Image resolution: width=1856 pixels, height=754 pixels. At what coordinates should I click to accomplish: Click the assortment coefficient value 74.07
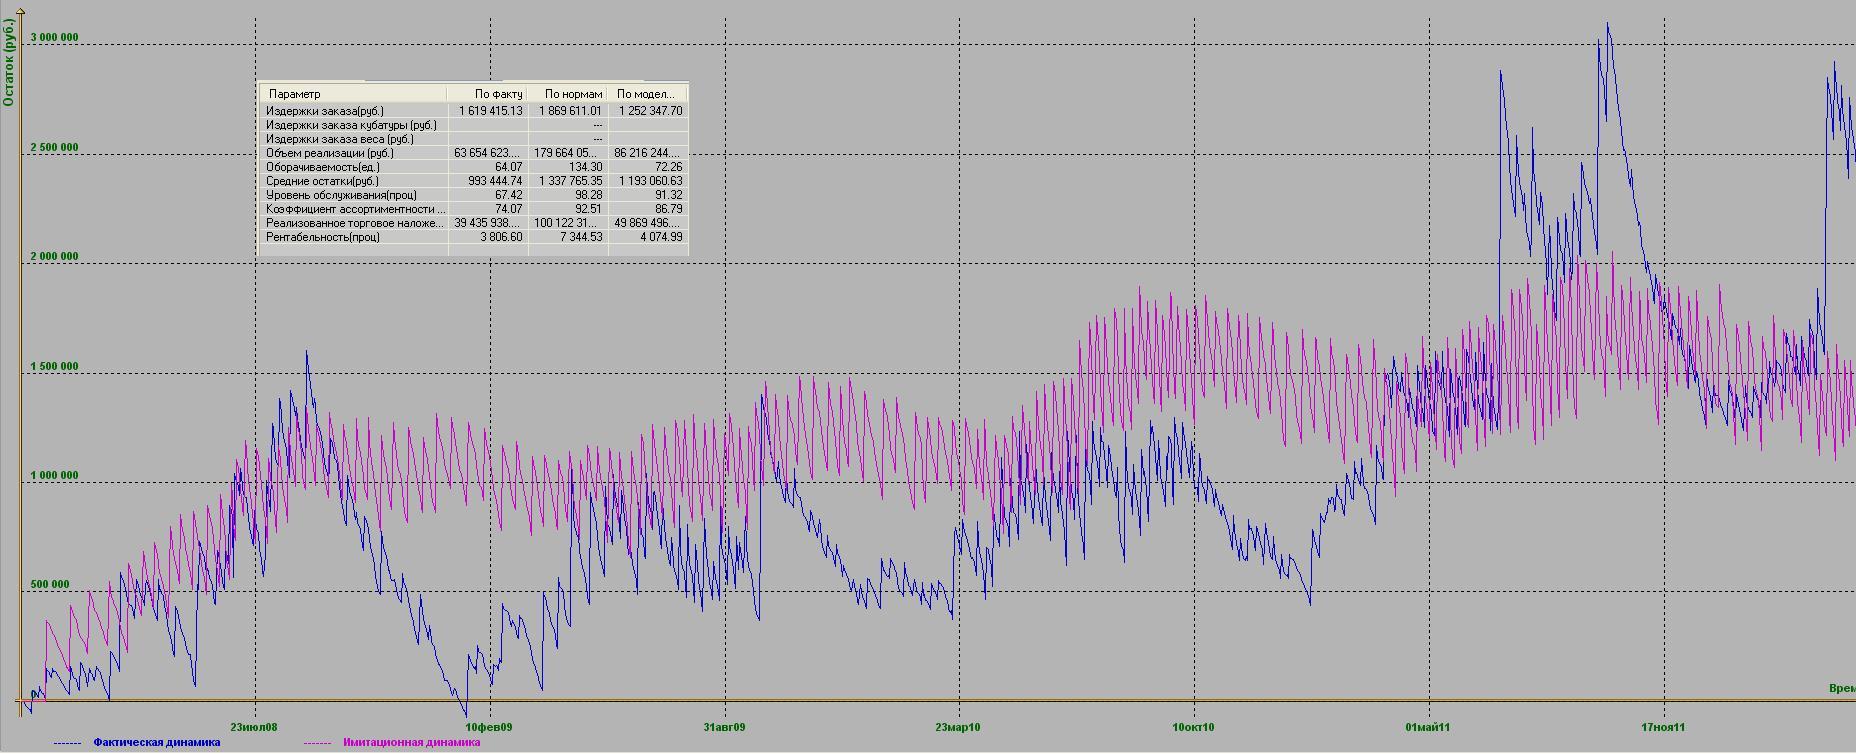coord(508,209)
